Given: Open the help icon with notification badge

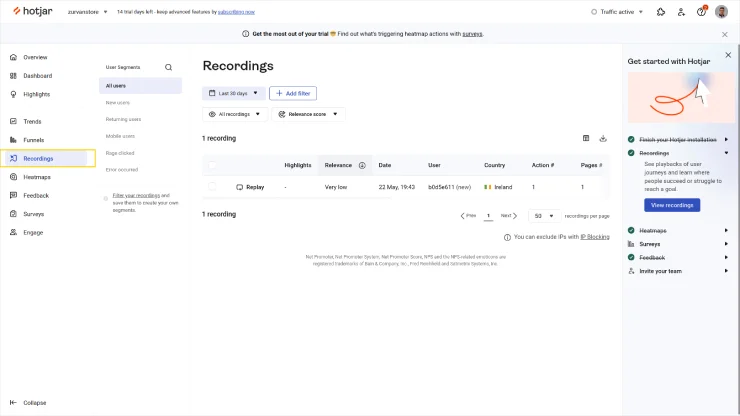Looking at the screenshot, I should [701, 11].
